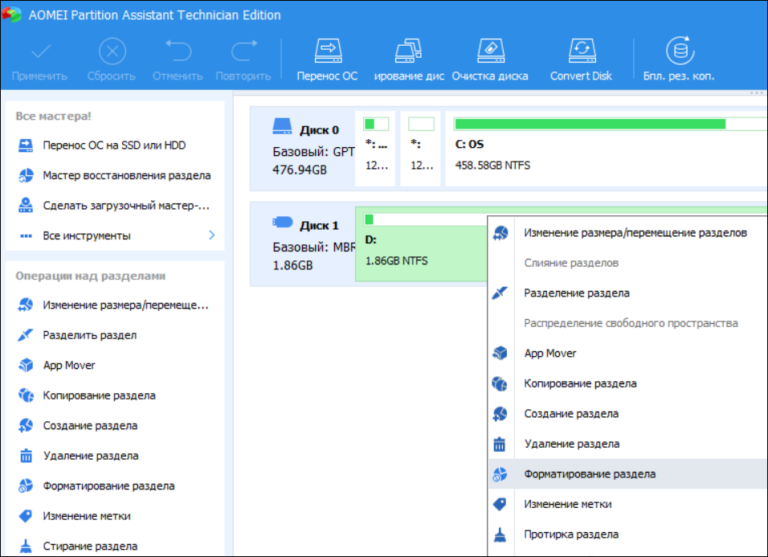
Task: Click Разделить раздел sidebar link
Action: click(90, 335)
